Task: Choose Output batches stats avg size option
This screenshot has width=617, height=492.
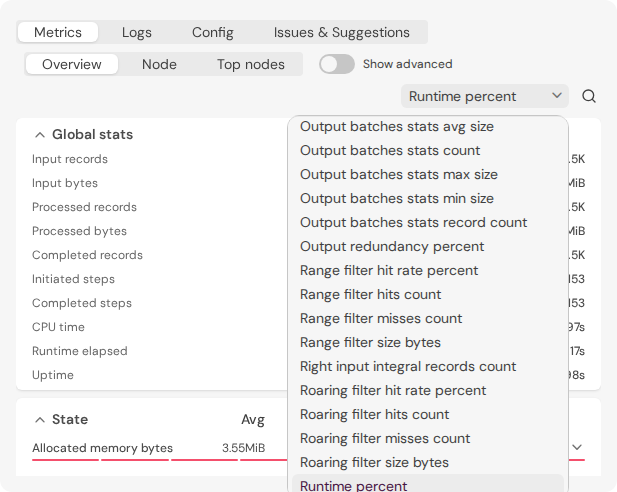Action: [x=428, y=127]
